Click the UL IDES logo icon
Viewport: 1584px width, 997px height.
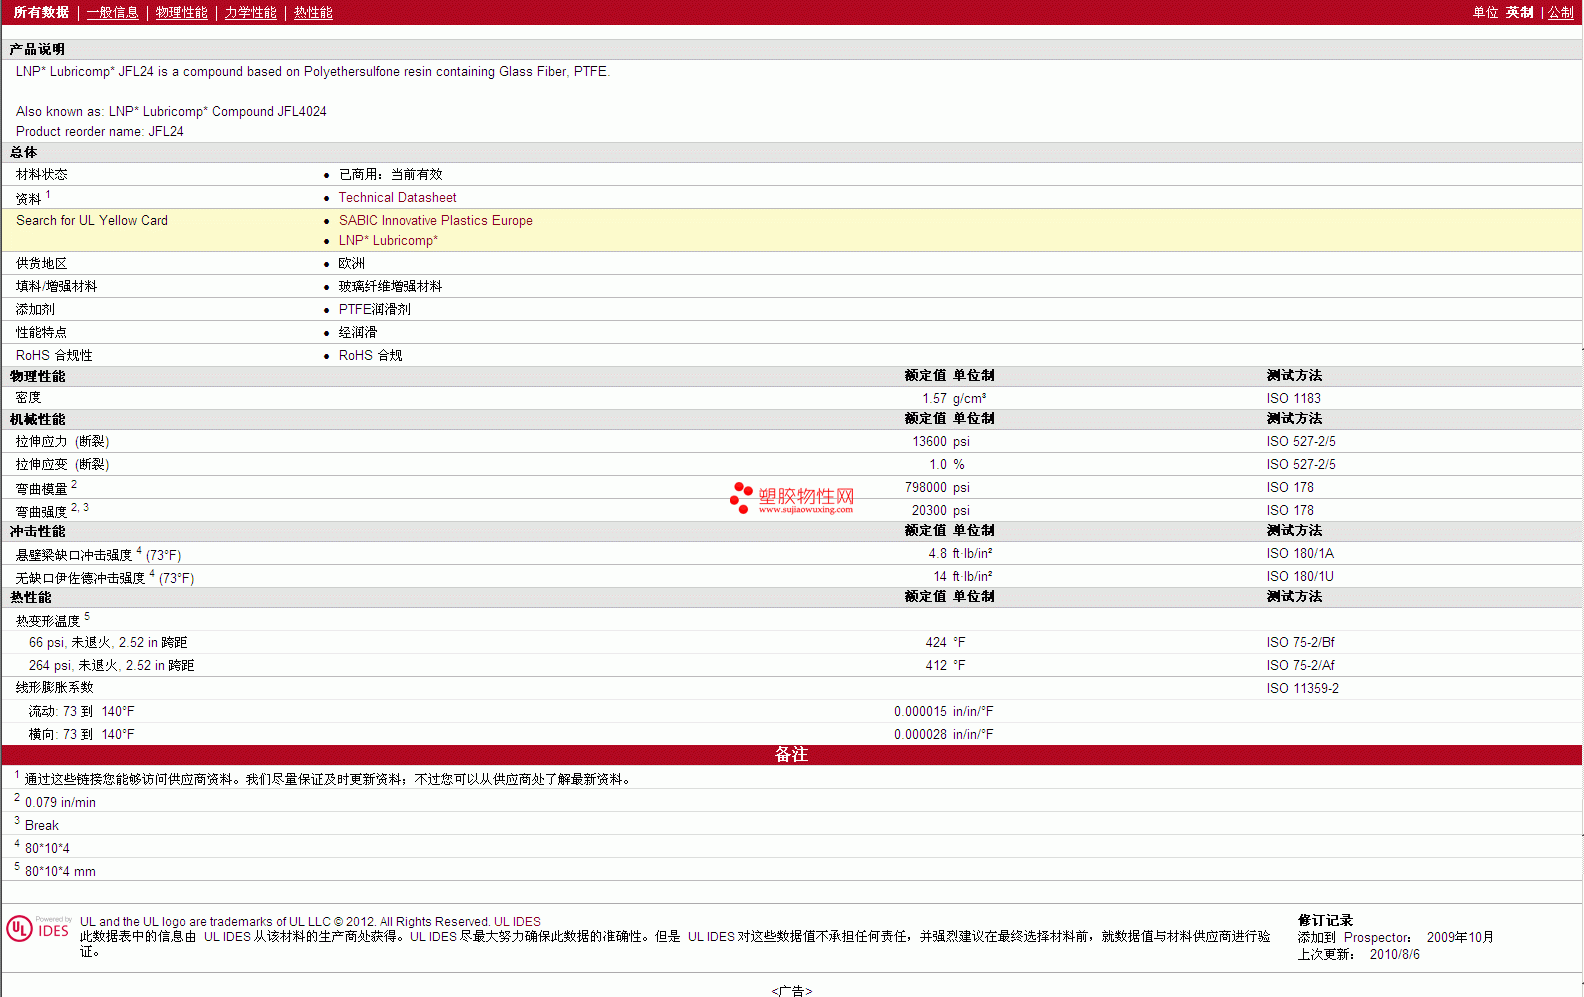point(38,929)
